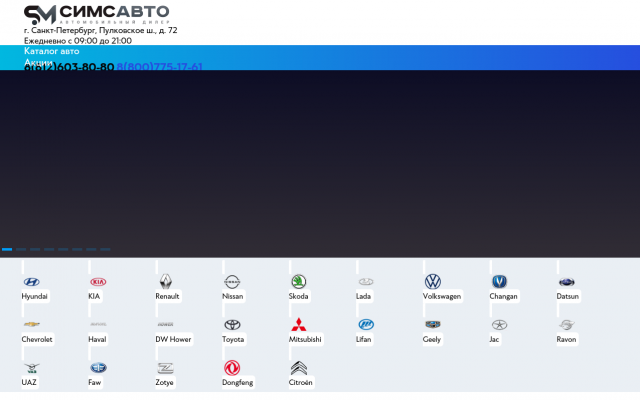Screen dimensions: 640x400
Task: Open the Hyundai brand link
Action: coord(35,296)
